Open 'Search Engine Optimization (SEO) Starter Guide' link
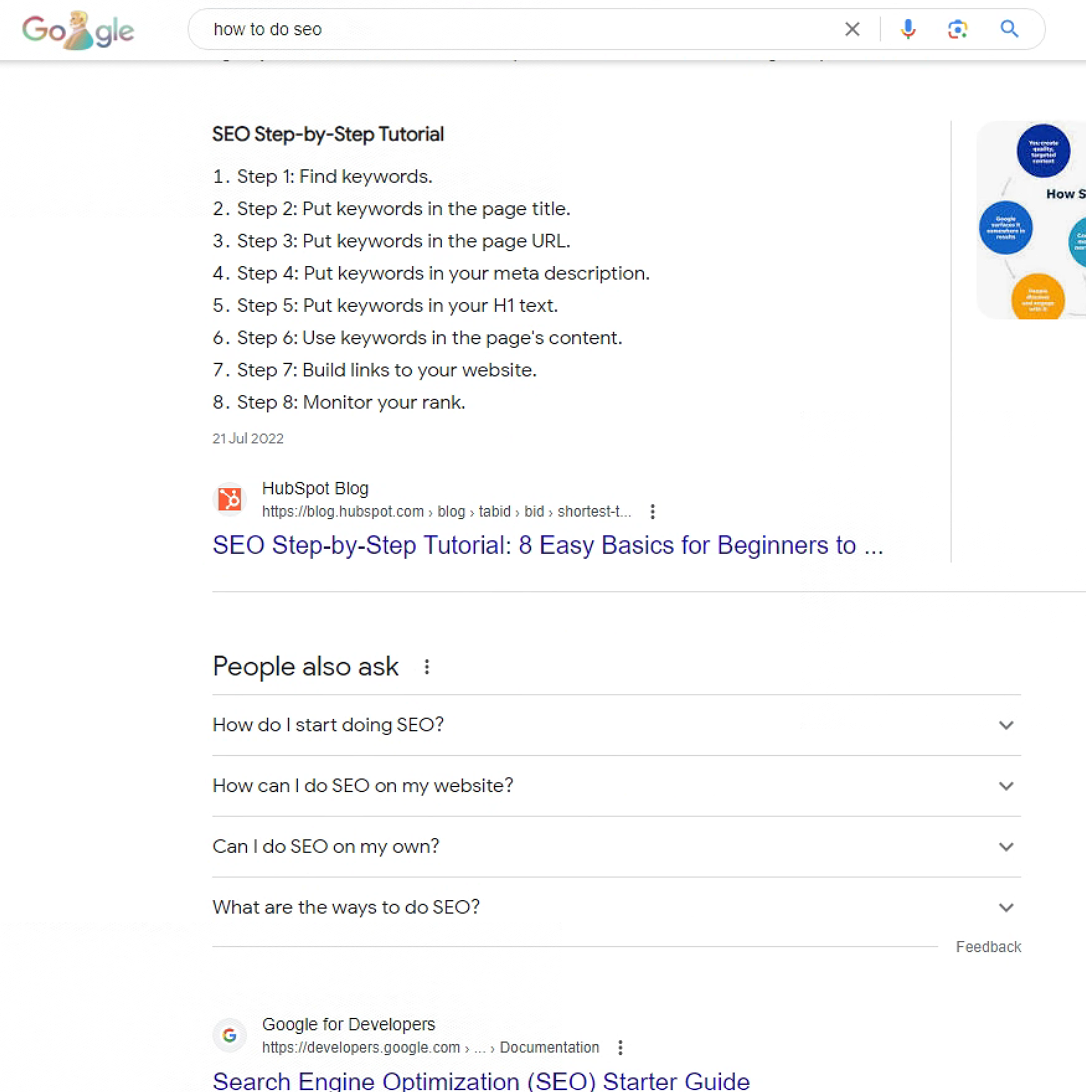 481,1080
